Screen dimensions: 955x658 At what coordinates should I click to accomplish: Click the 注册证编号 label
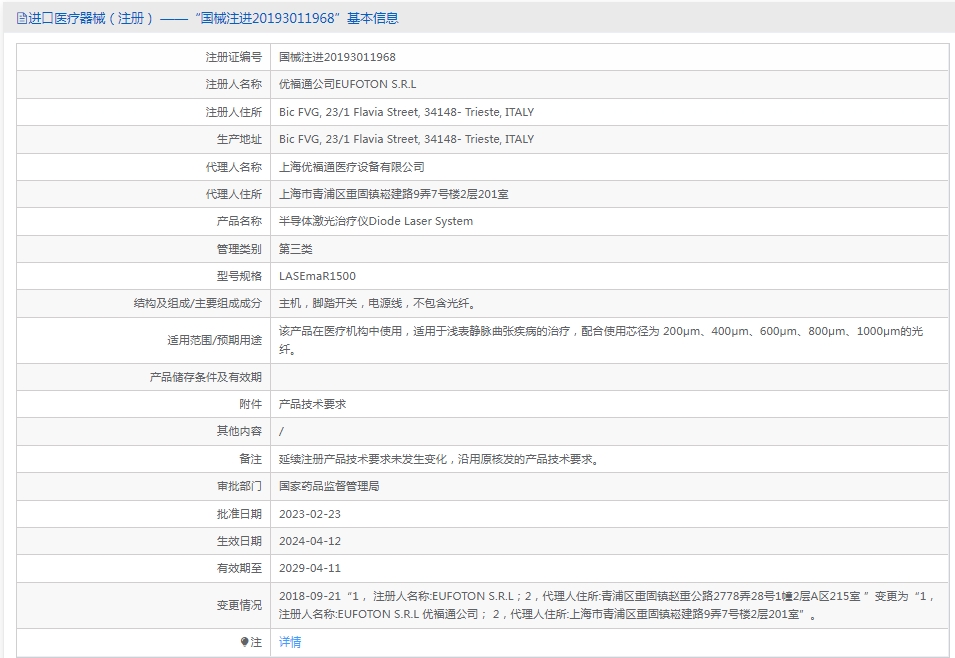[x=233, y=57]
